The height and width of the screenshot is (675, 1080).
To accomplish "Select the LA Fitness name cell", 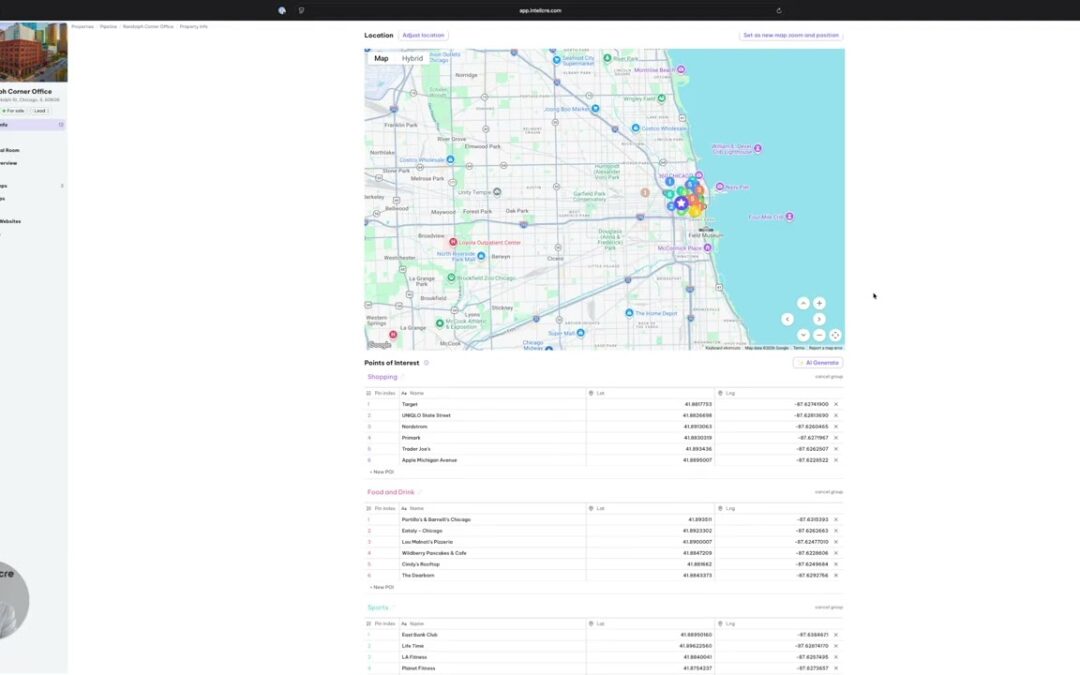I will 492,657.
